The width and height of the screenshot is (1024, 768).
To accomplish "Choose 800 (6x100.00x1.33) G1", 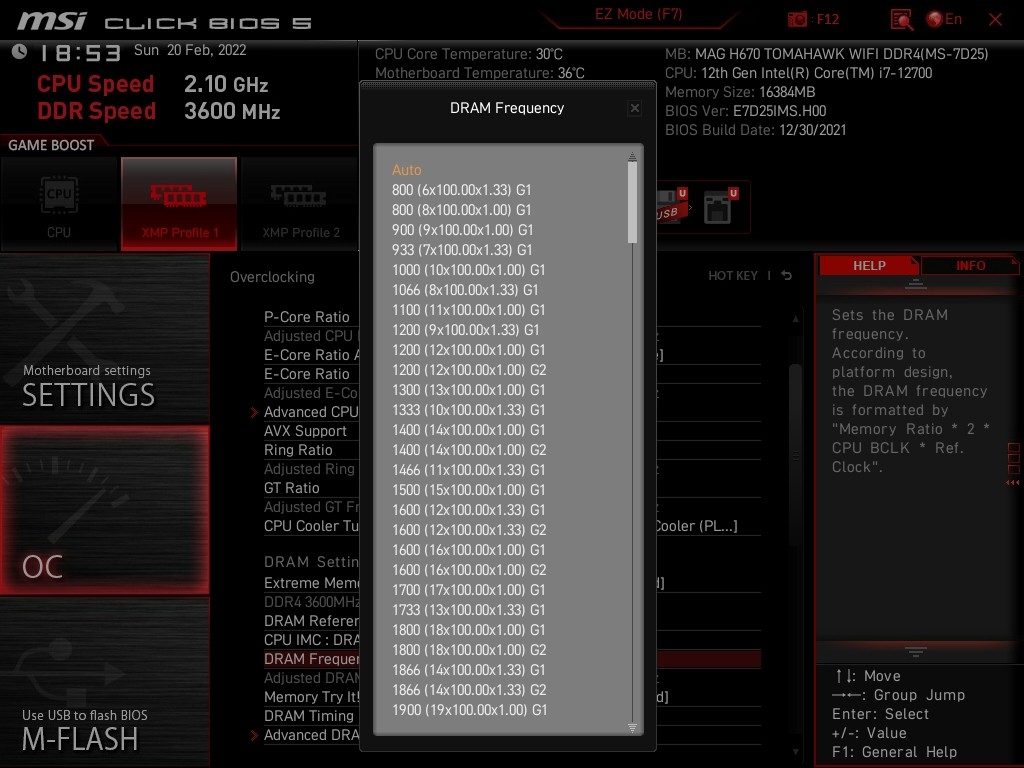I will [x=462, y=190].
